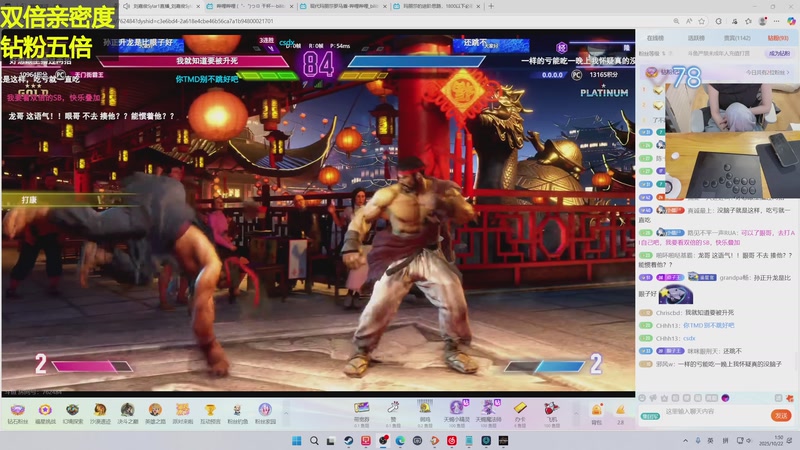
Task: Open the taskbar clock and date
Action: pyautogui.click(x=770, y=440)
